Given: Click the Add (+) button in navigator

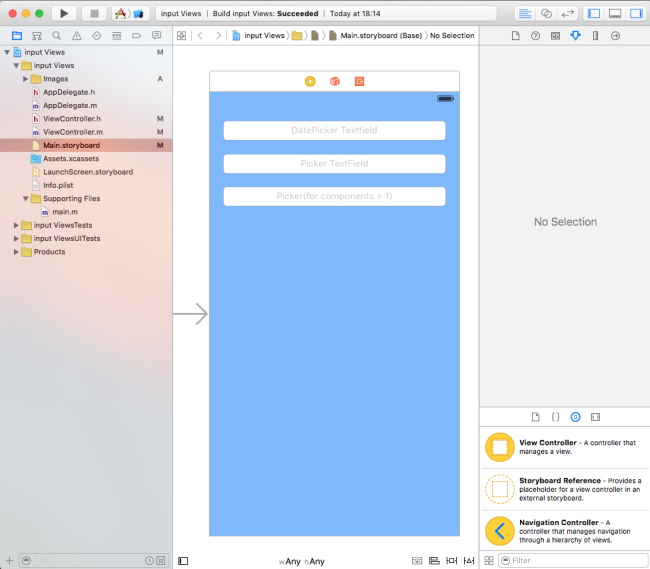Looking at the screenshot, I should (10, 561).
